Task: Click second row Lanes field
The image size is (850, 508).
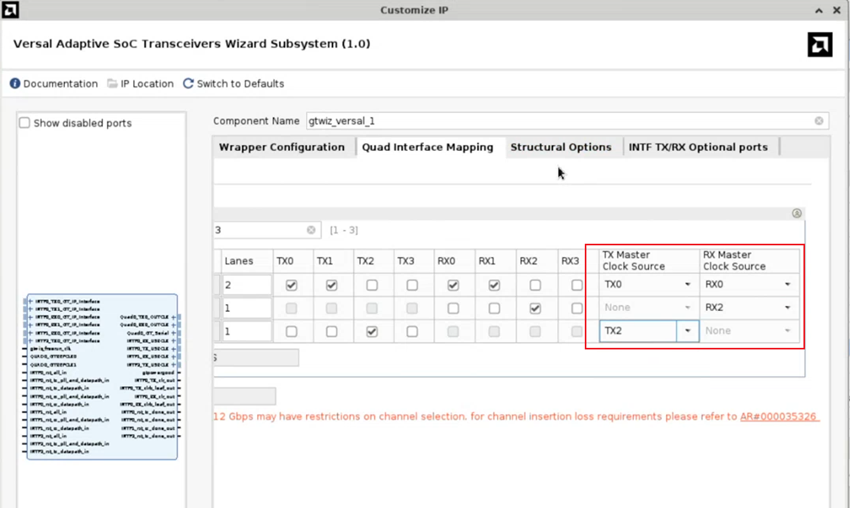Action: (x=247, y=308)
